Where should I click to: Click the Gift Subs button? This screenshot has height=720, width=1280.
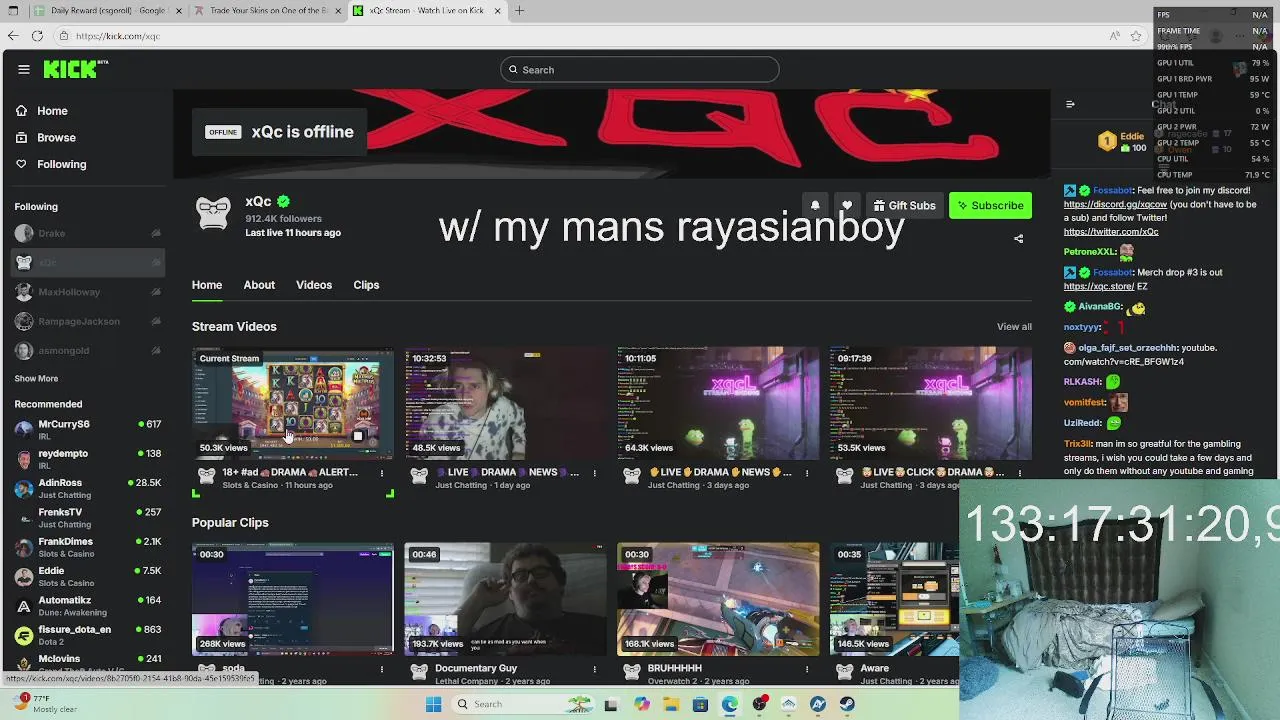[x=904, y=206]
